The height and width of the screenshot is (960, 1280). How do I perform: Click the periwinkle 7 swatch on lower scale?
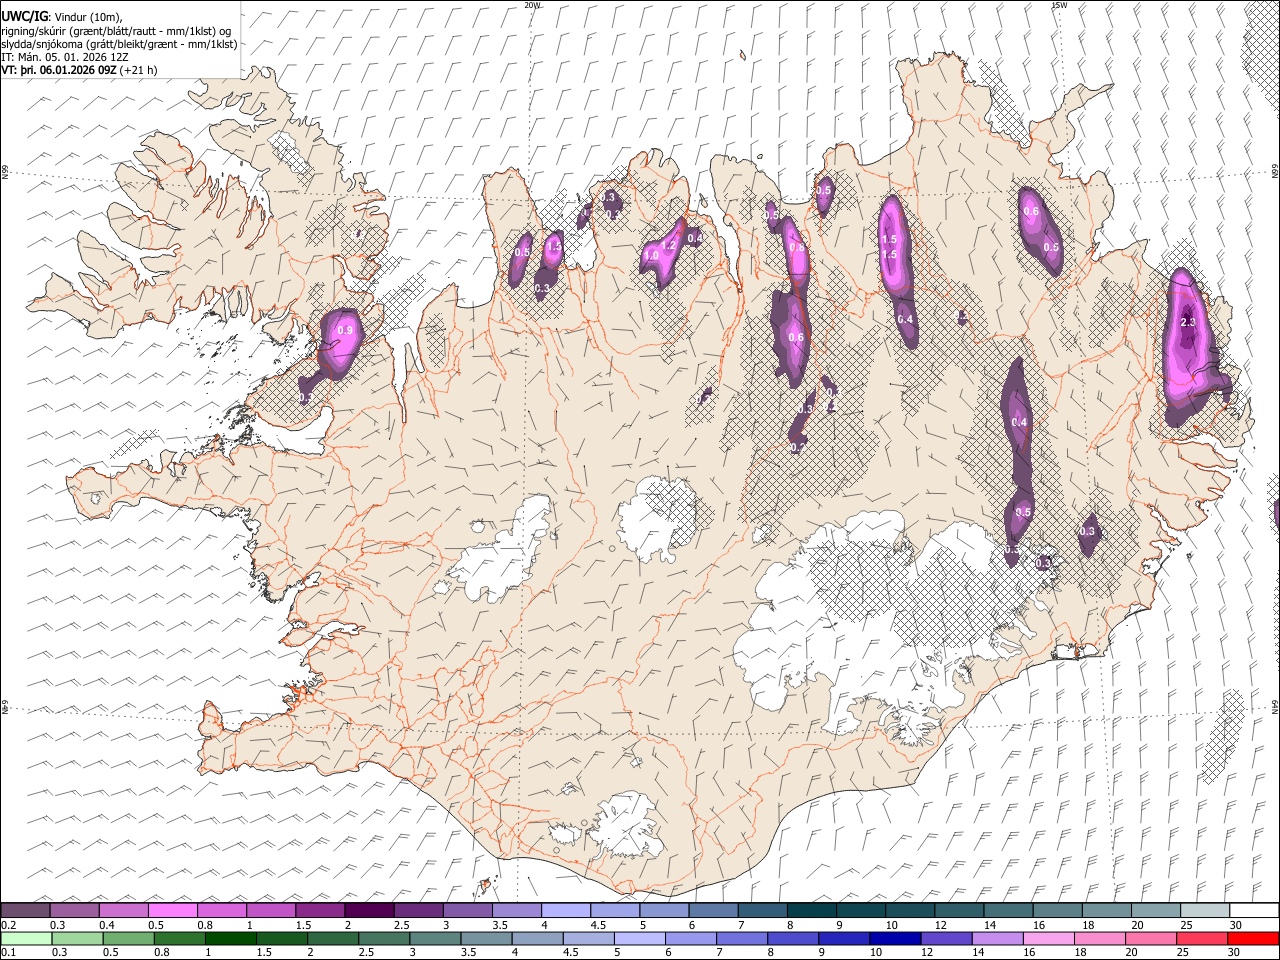742,938
